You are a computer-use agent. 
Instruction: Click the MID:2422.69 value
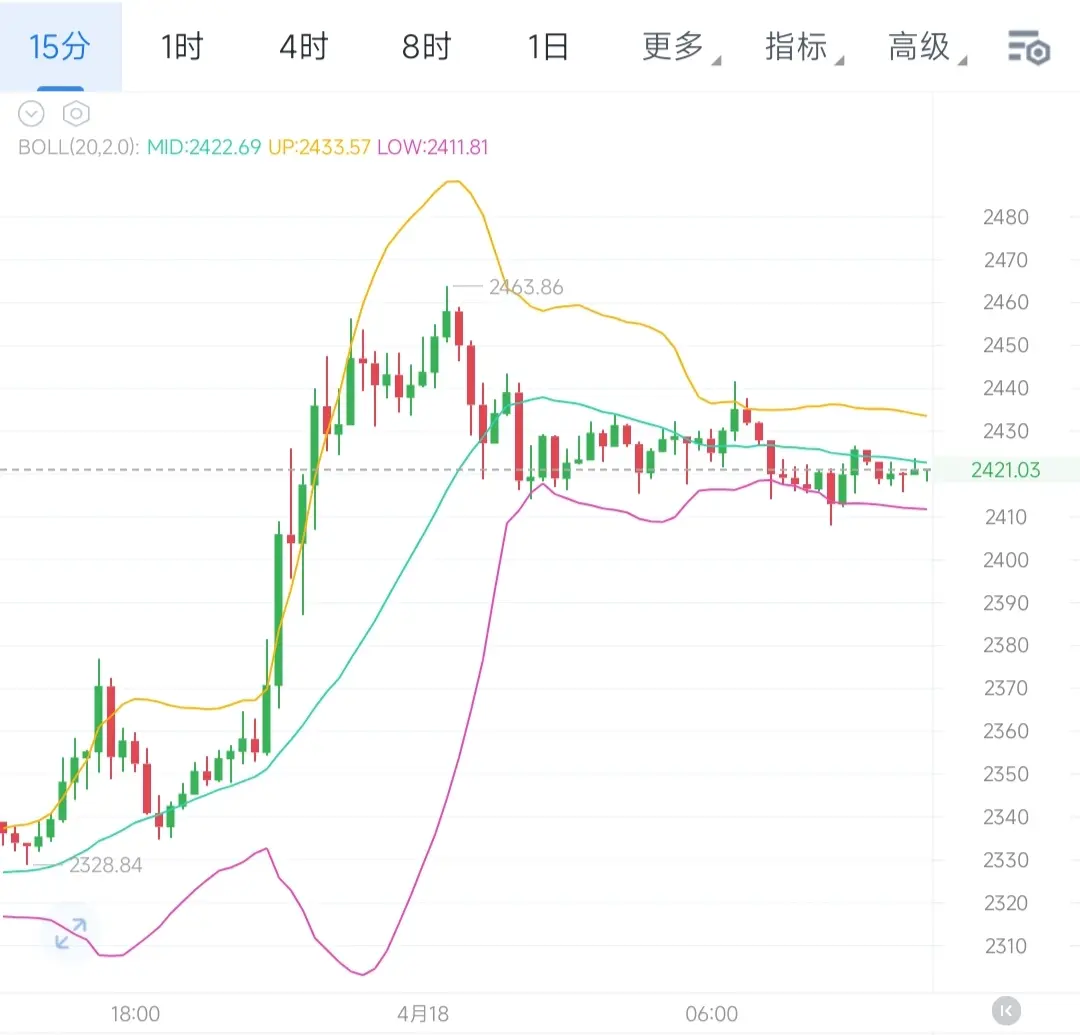pos(204,147)
